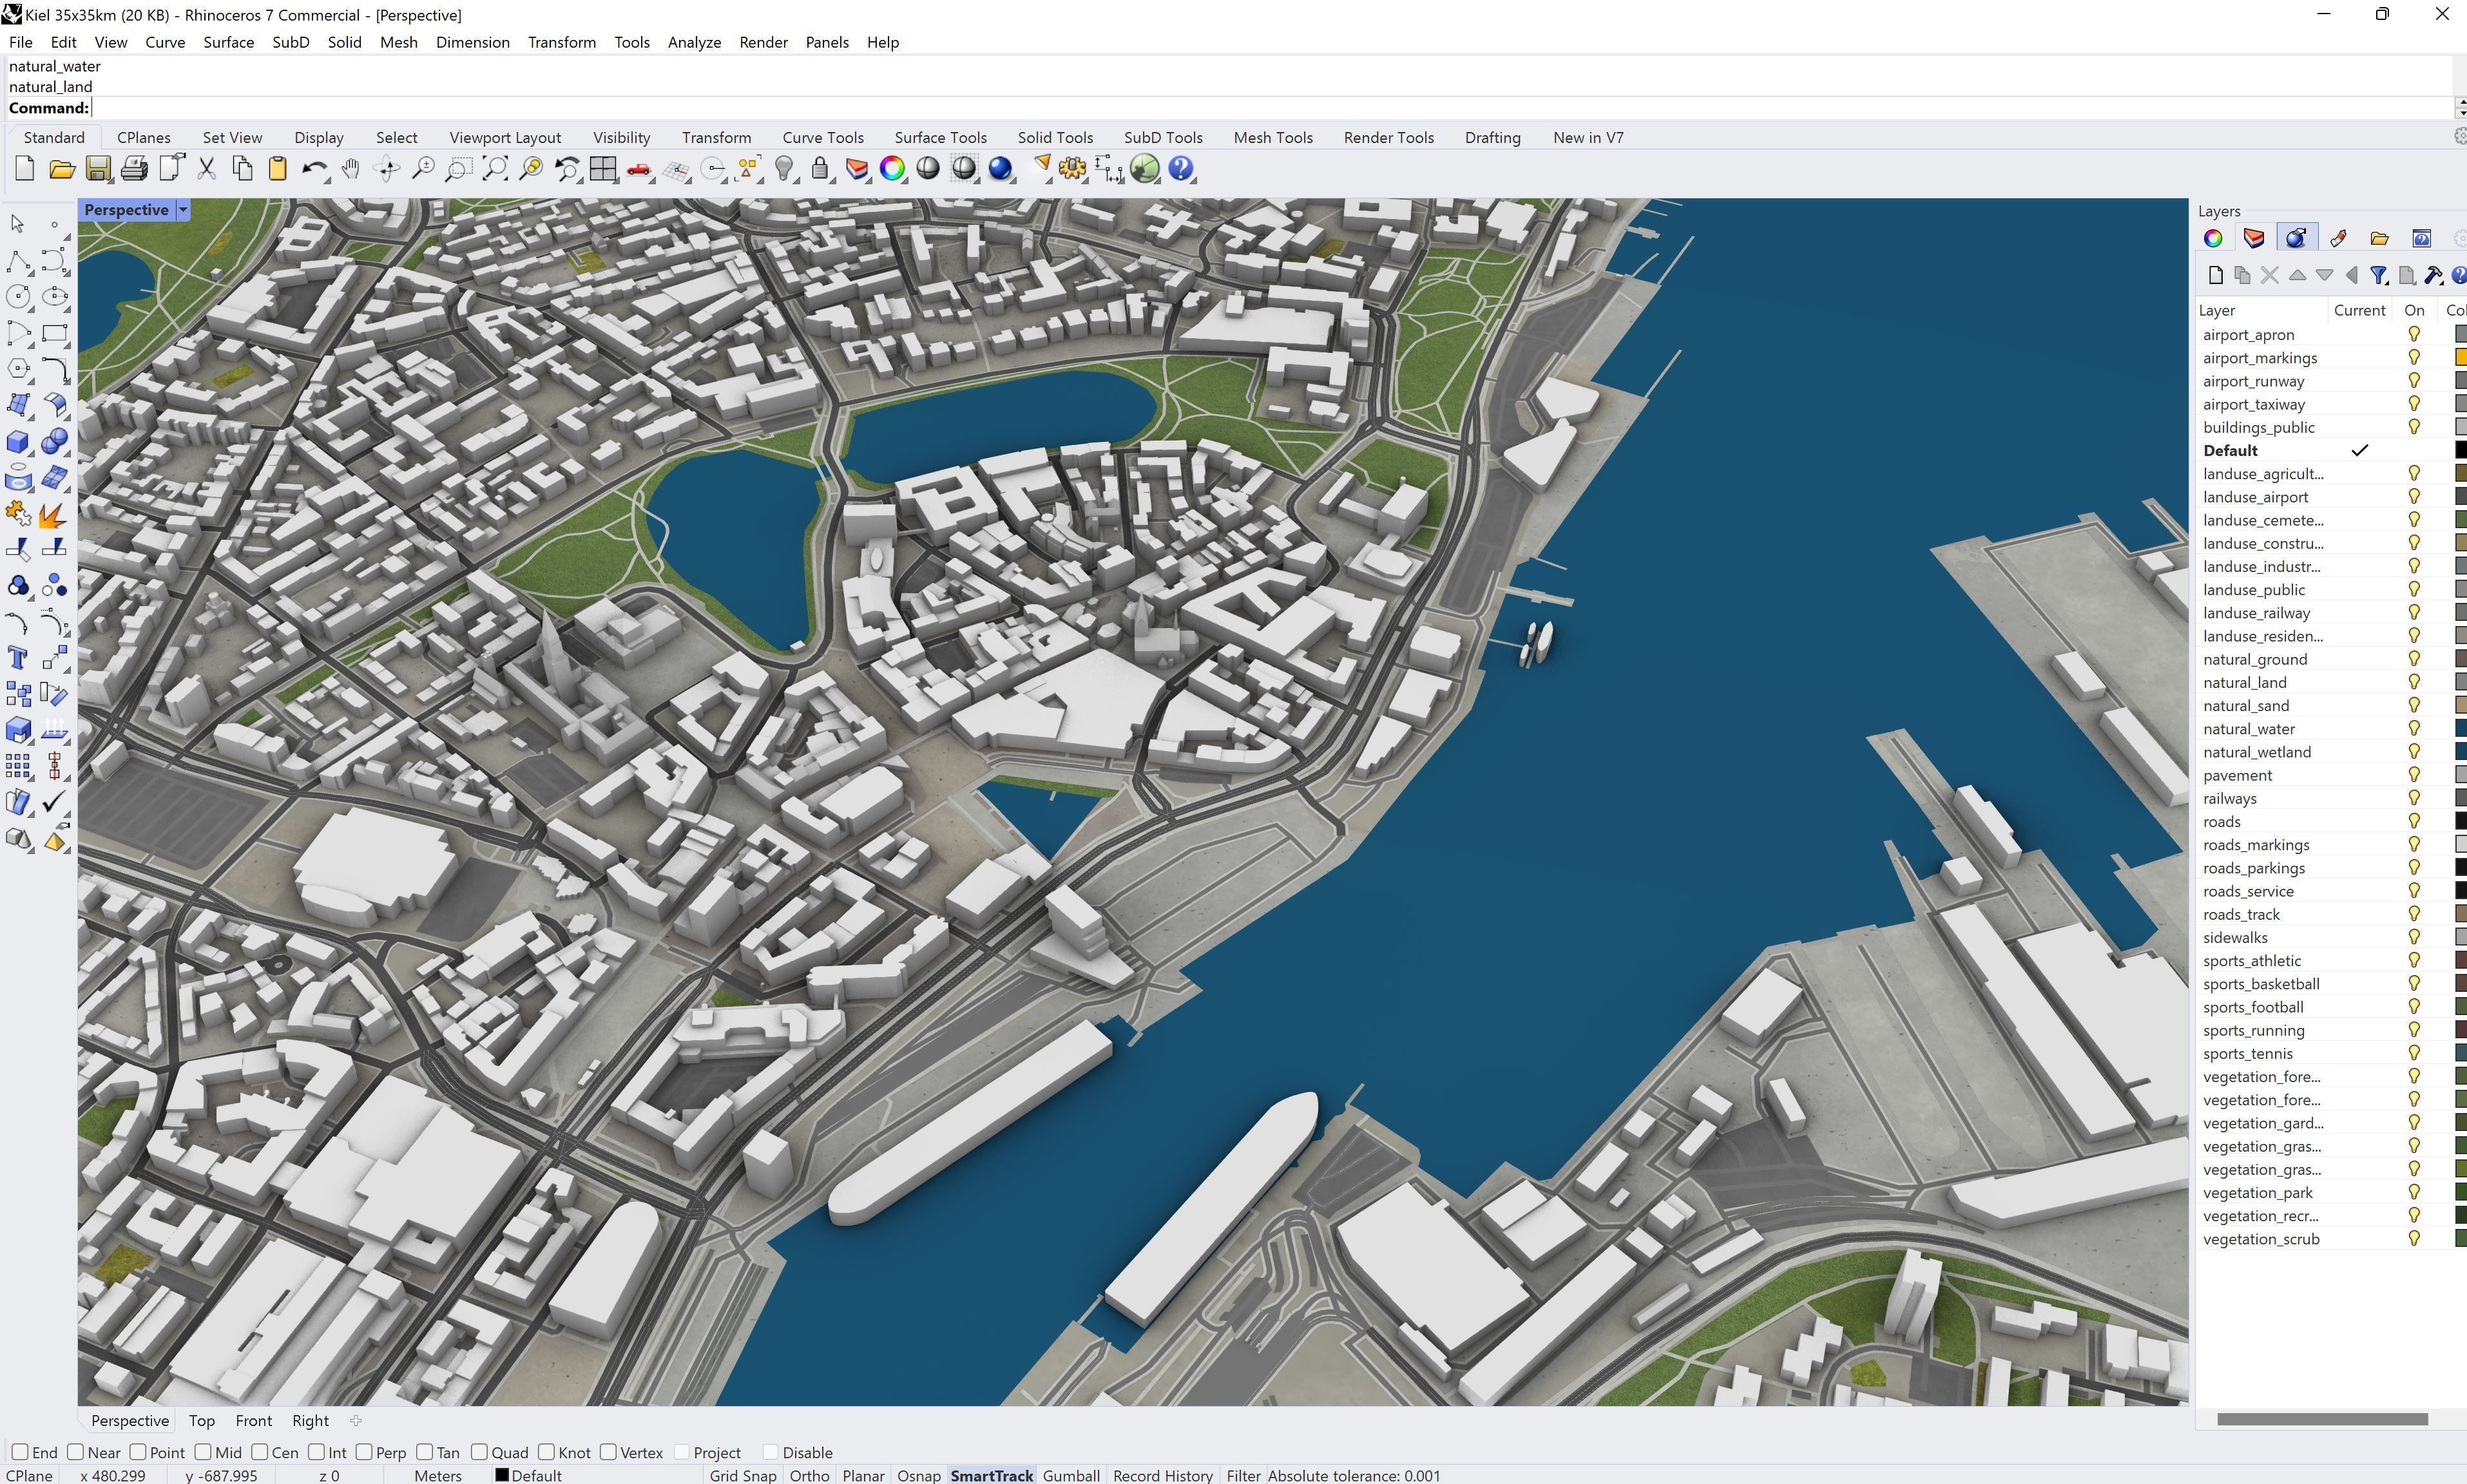Open the Perspective viewport title dropdown arrow
This screenshot has width=2467, height=1484.
click(x=183, y=210)
